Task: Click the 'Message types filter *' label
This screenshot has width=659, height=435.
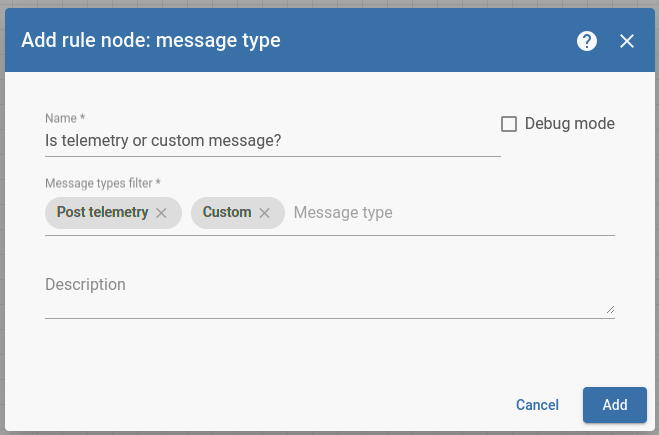Action: [x=103, y=183]
